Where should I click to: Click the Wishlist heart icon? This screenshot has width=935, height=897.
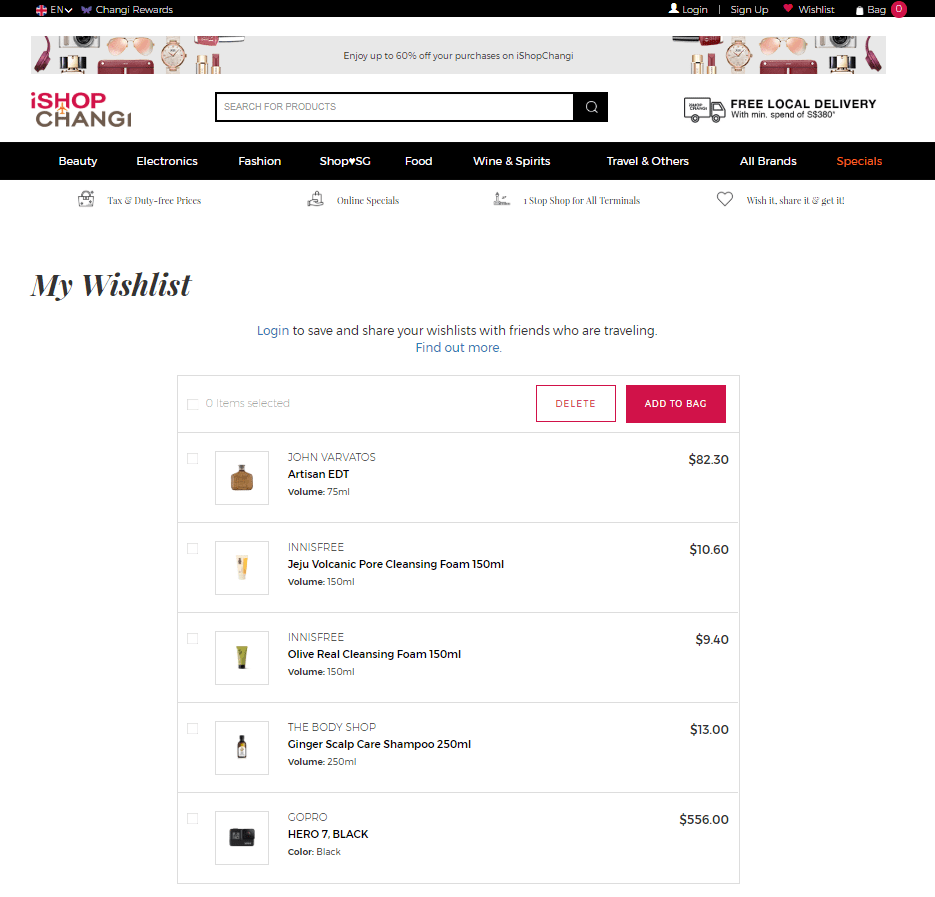[x=788, y=8]
